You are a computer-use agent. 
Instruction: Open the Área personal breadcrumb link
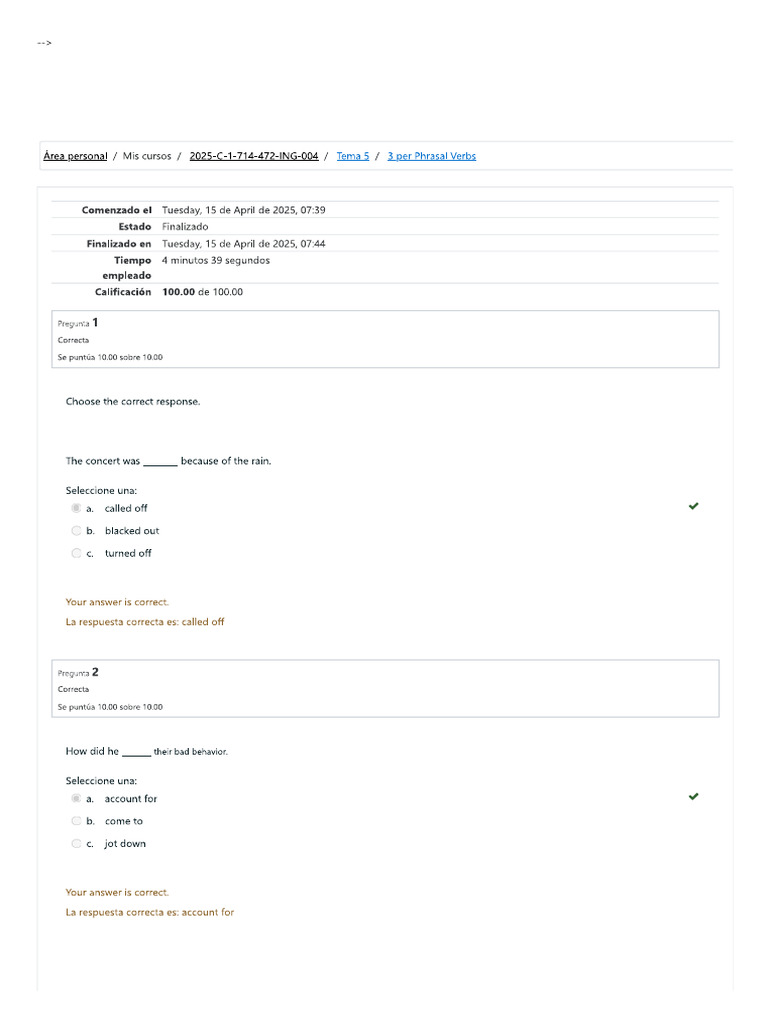point(75,156)
